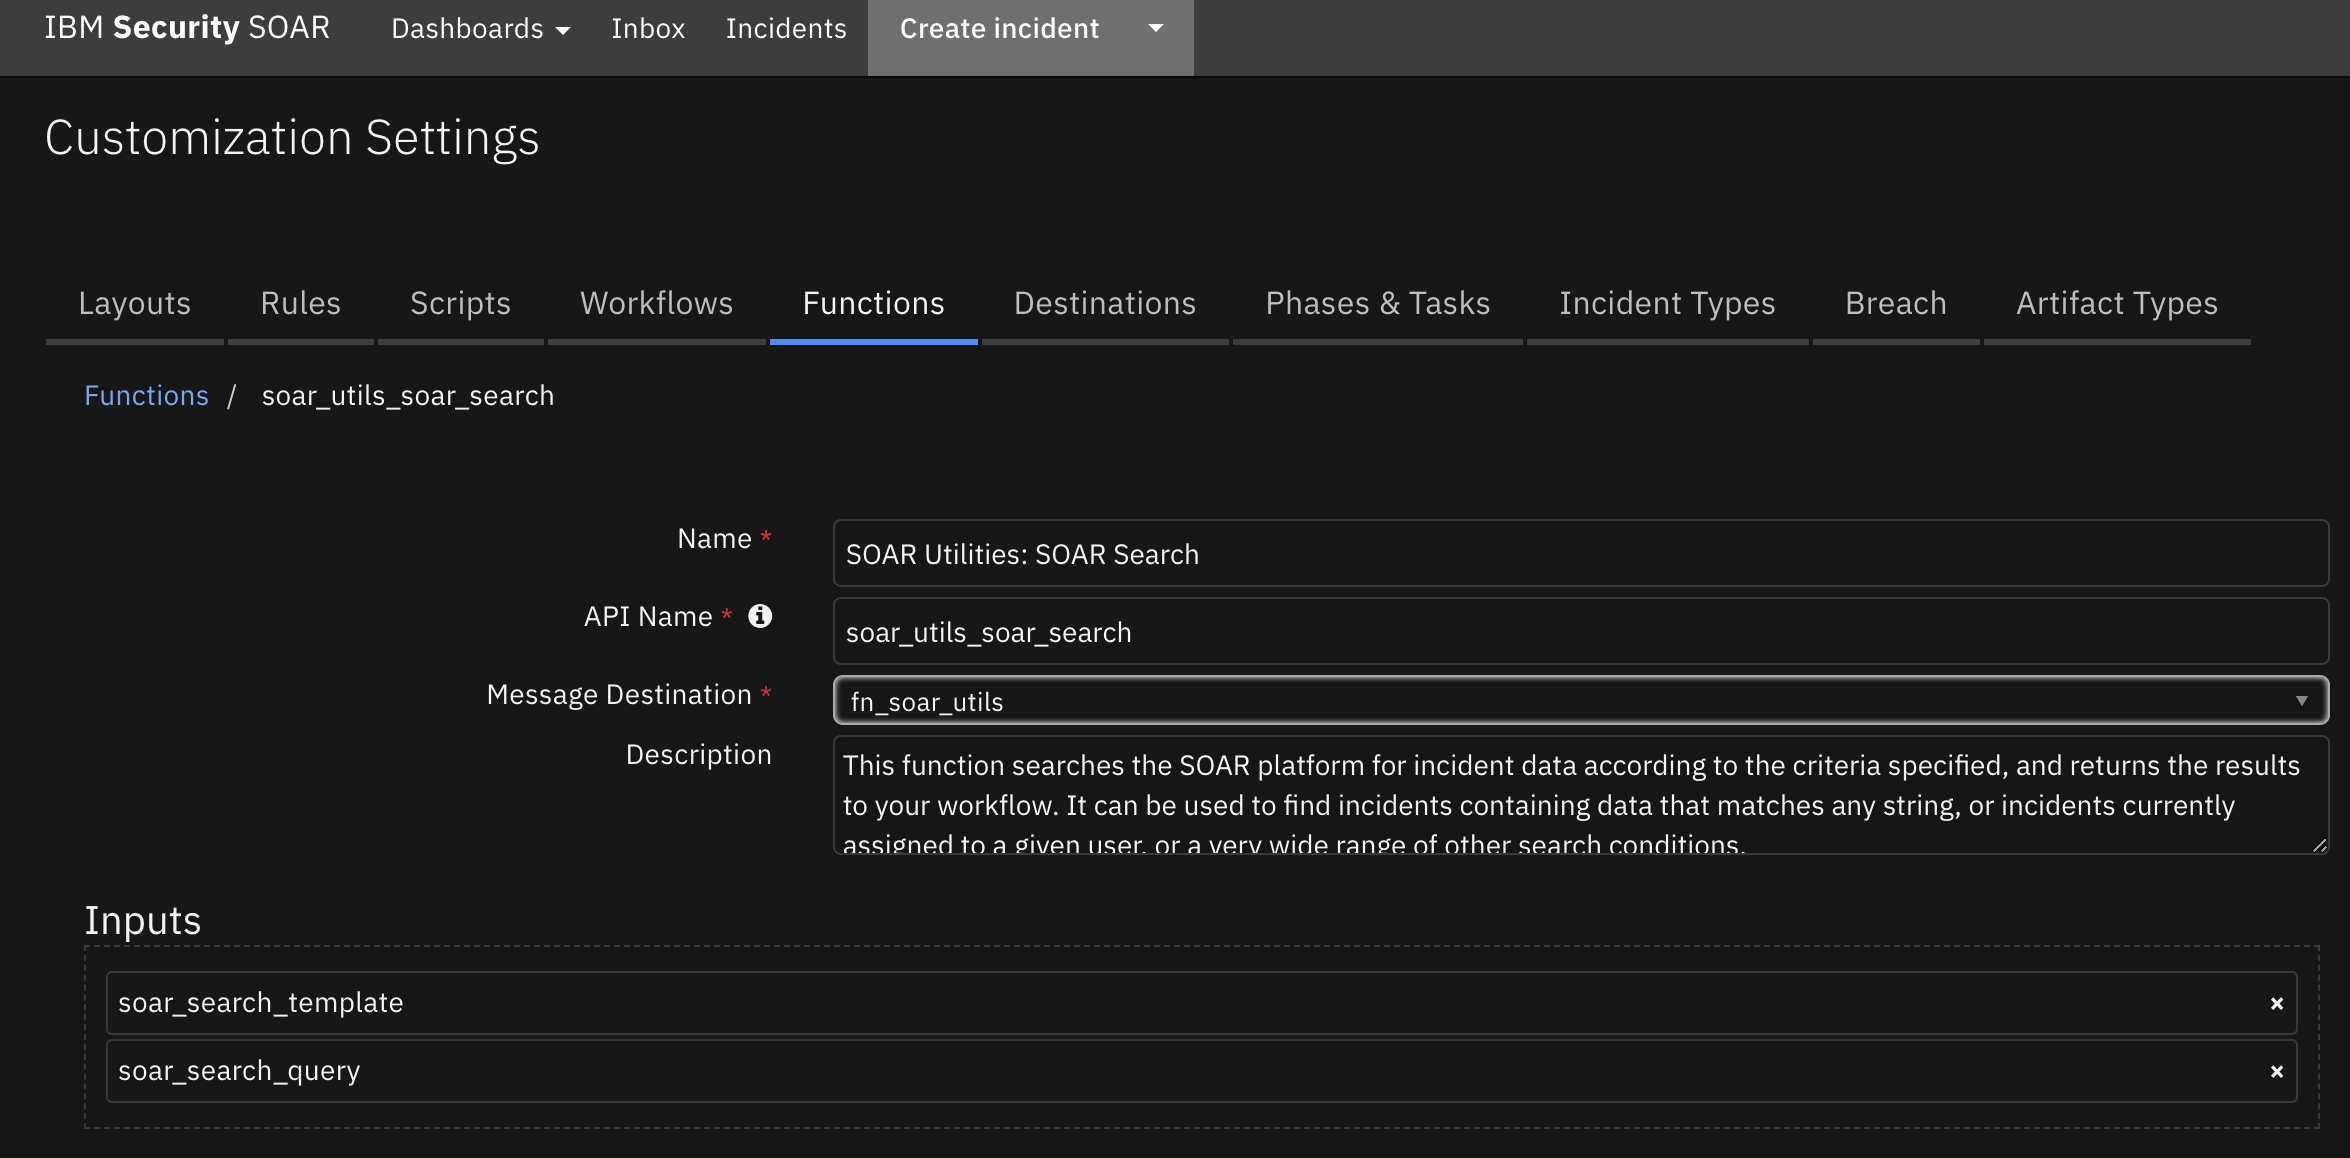
Task: Click the Functions tab in Customization Settings
Action: 874,301
